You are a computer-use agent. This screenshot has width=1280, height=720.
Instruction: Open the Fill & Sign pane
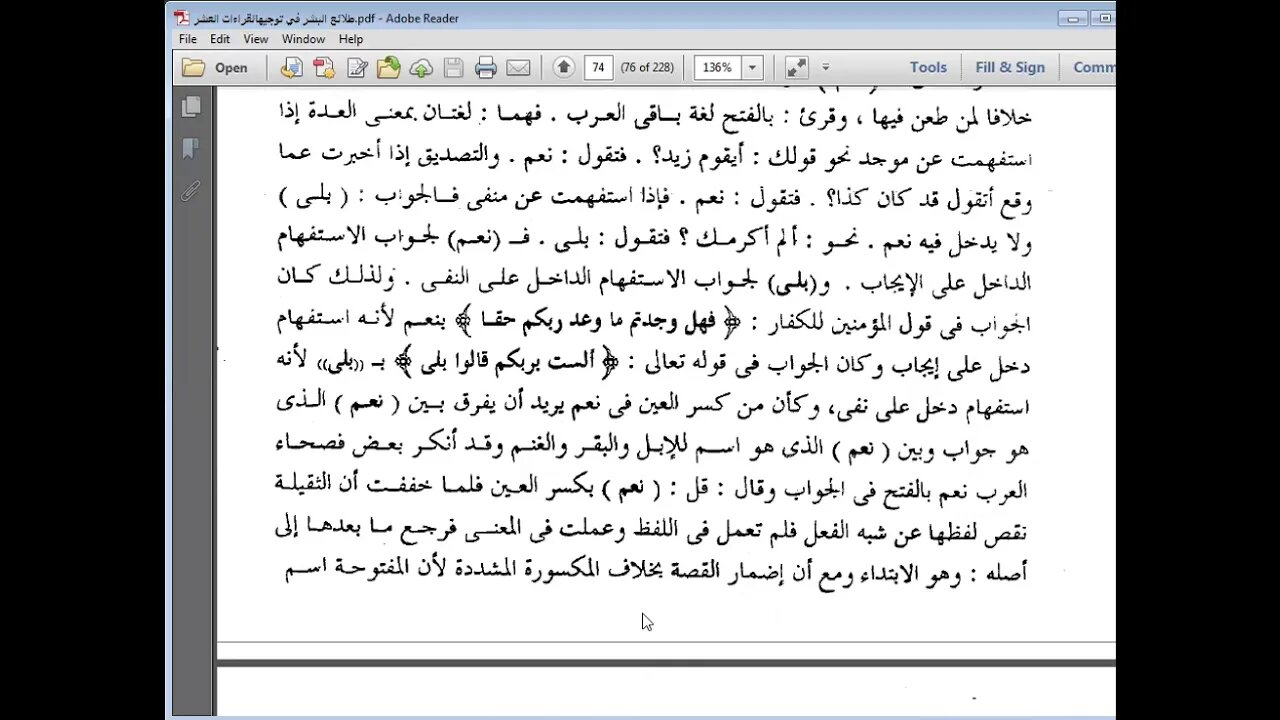(x=1010, y=68)
